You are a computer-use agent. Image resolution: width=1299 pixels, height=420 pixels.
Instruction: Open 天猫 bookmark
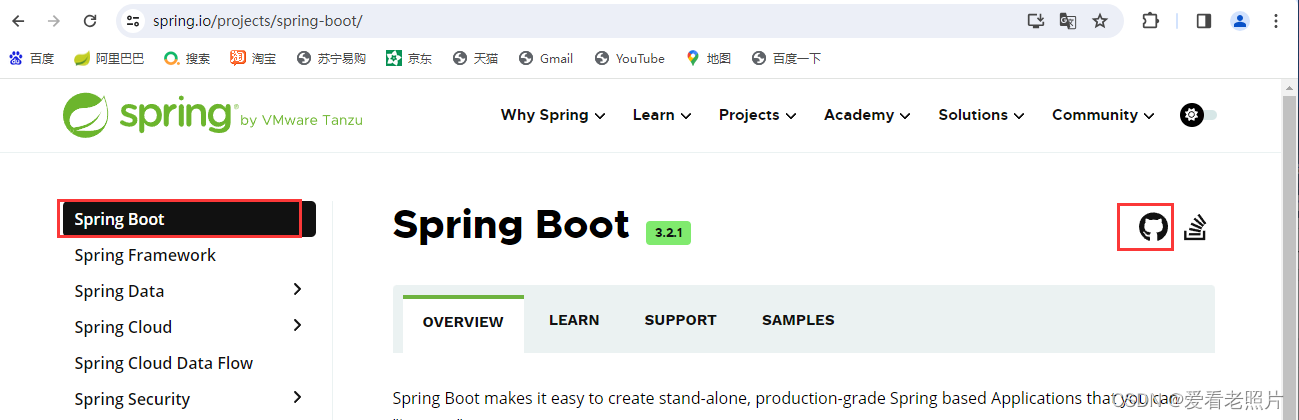475,59
